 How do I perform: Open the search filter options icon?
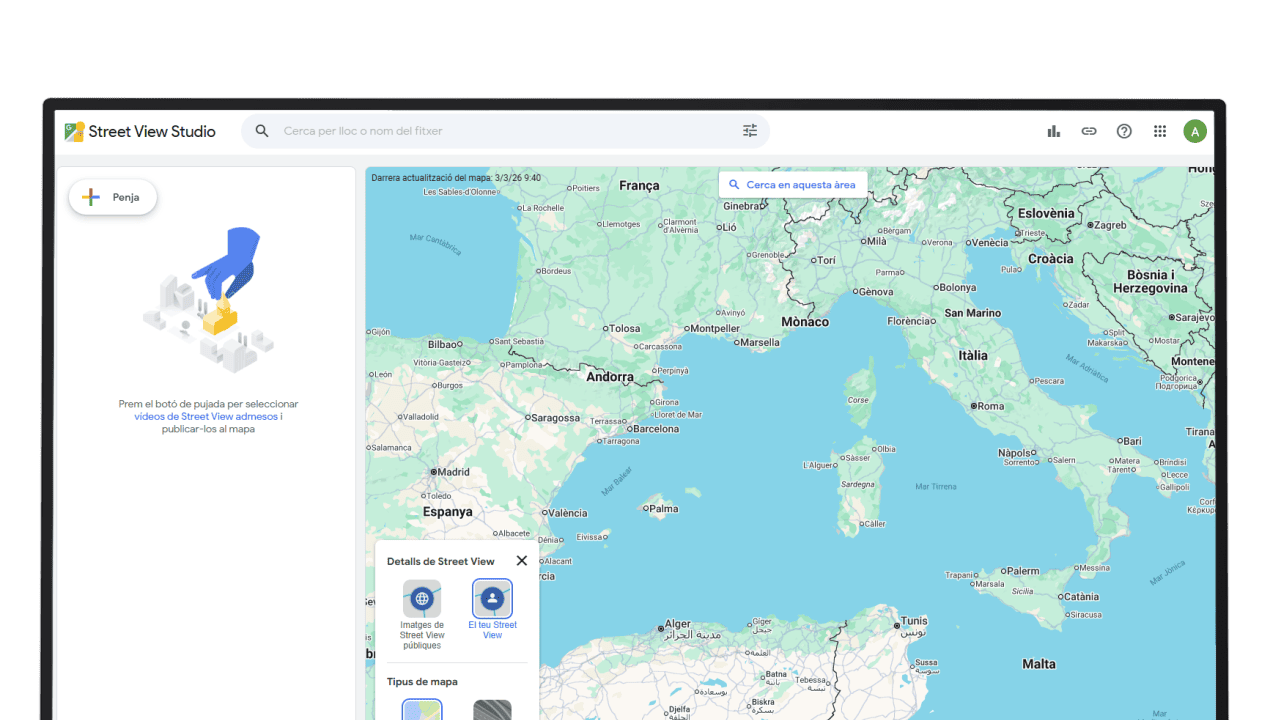[750, 131]
